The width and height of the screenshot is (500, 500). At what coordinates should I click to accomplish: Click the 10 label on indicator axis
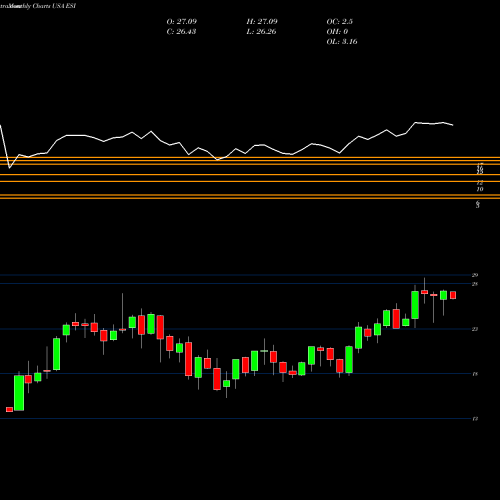pyautogui.click(x=480, y=189)
